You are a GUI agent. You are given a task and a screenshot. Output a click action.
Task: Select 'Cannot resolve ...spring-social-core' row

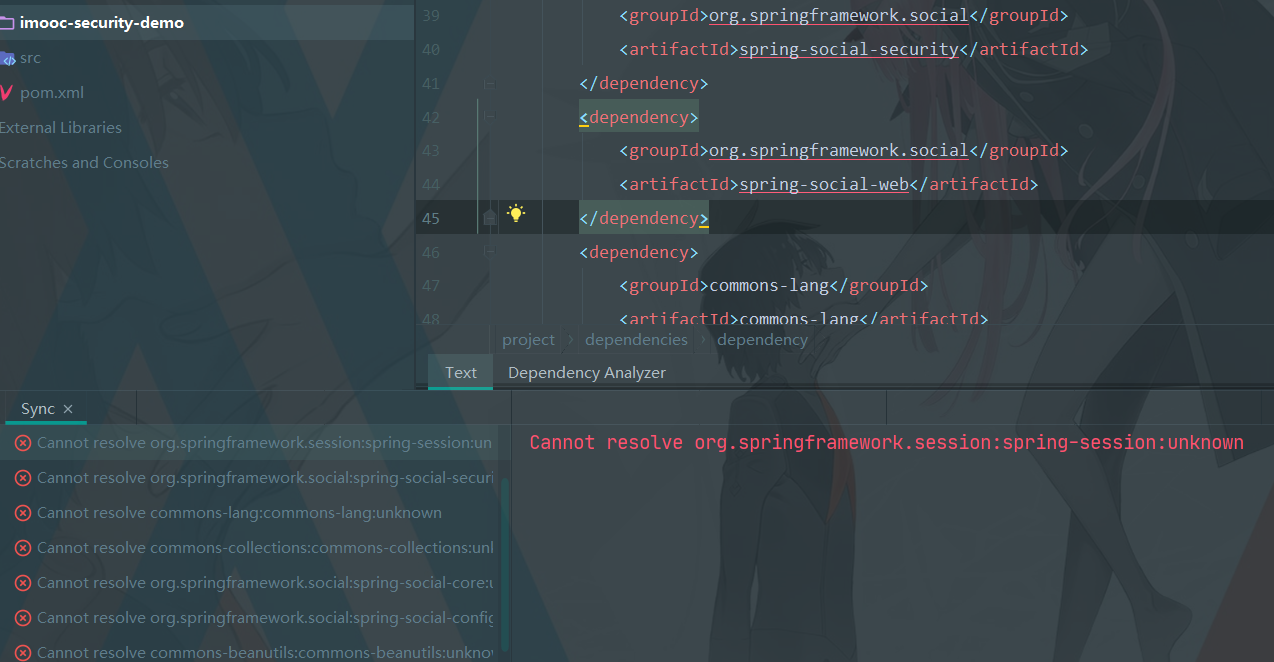click(x=249, y=583)
